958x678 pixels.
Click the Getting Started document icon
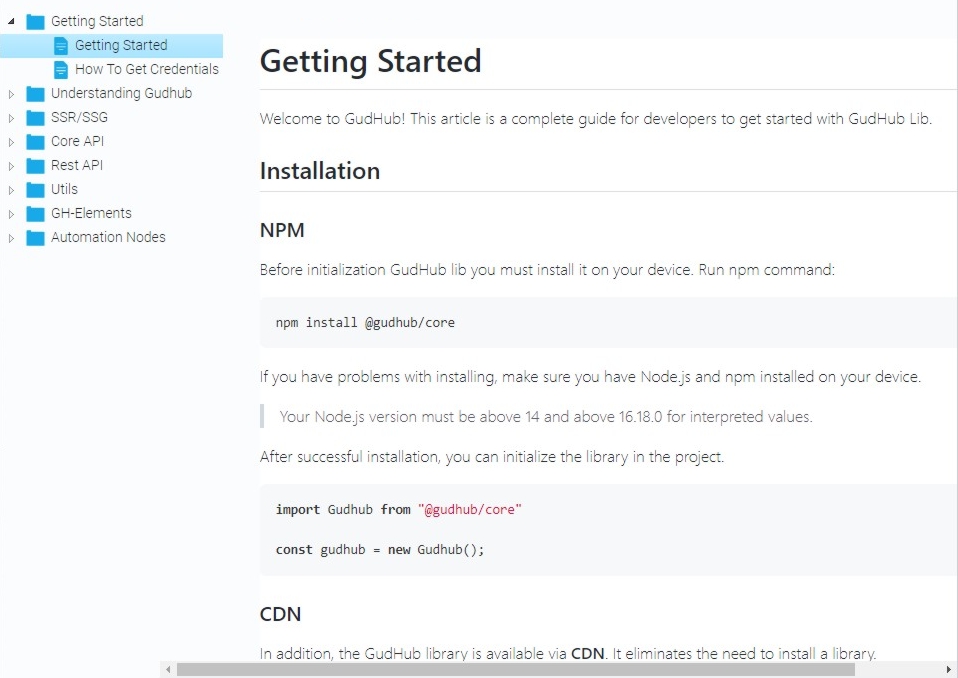[x=60, y=46]
